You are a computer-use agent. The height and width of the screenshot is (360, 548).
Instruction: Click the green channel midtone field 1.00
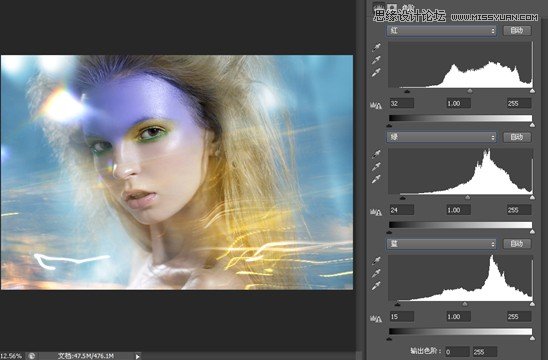click(x=459, y=210)
